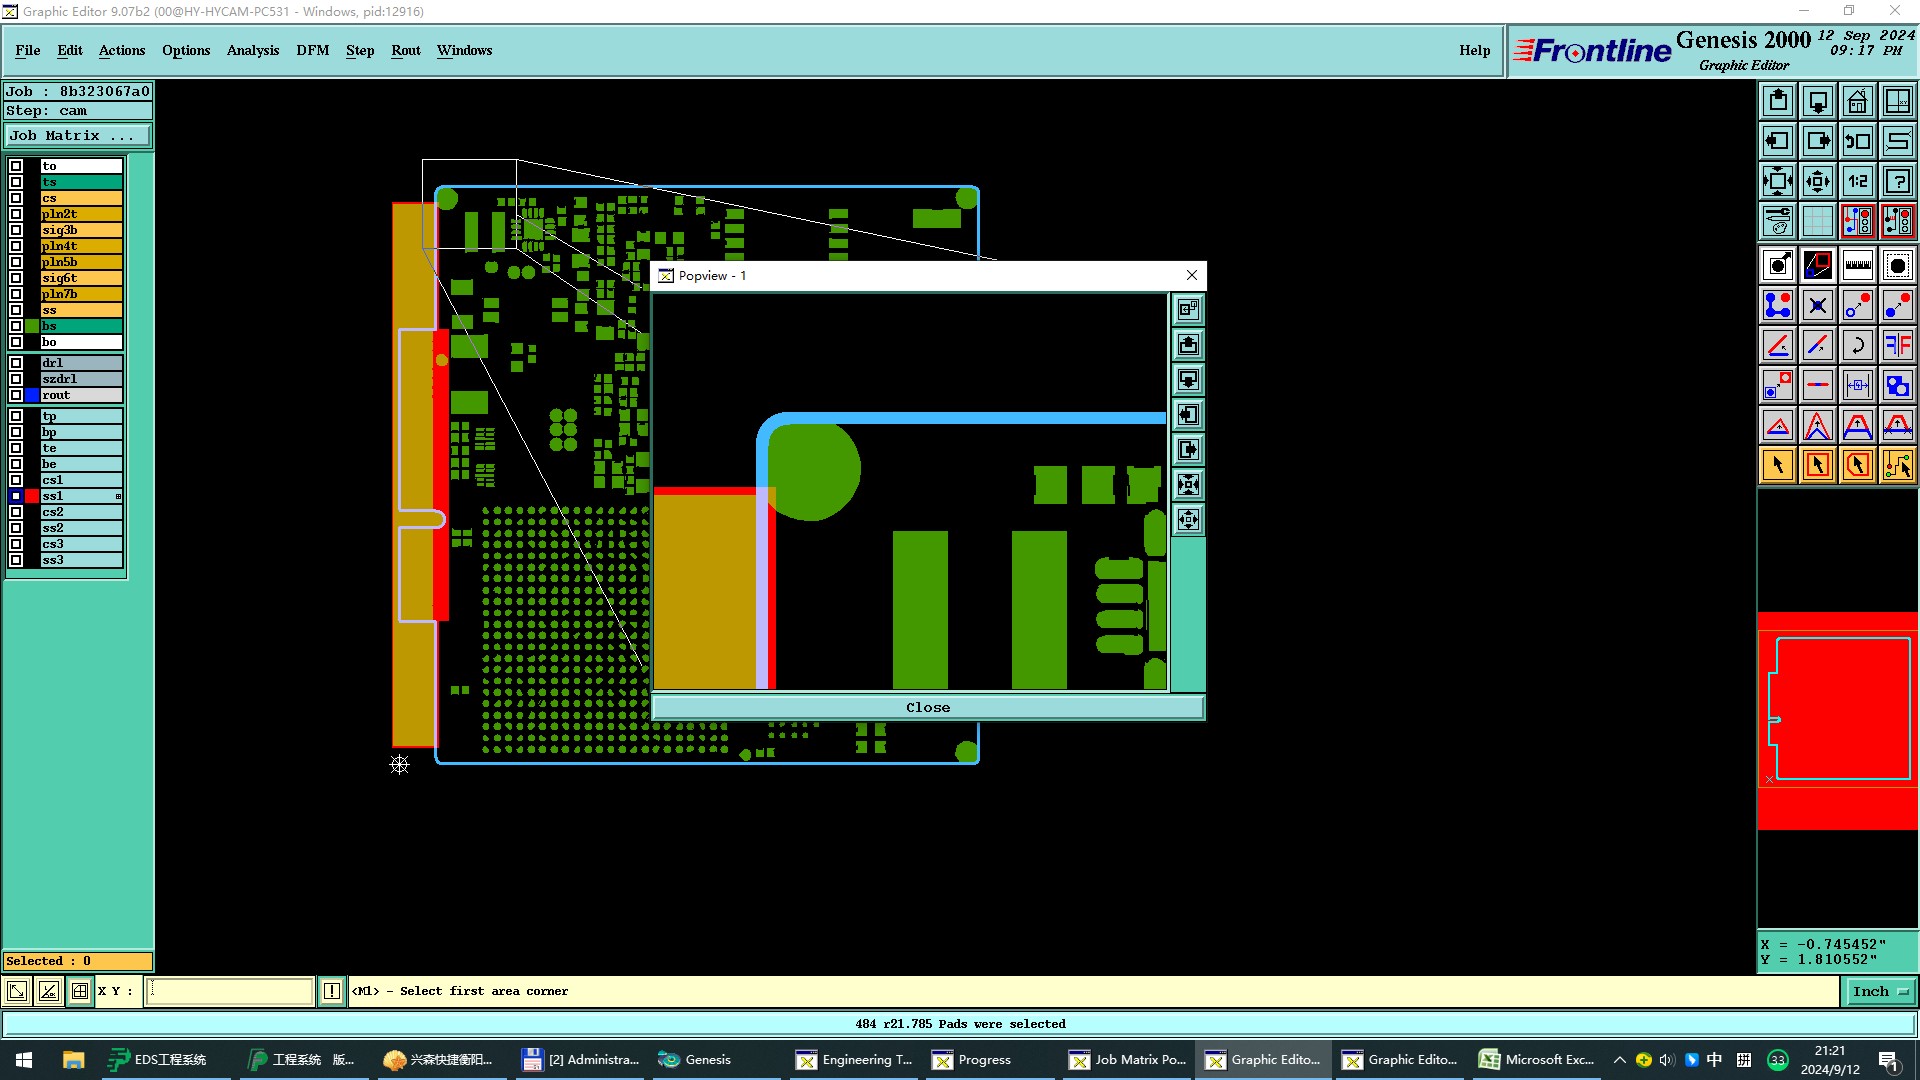
Task: Select the measure ruler tool
Action: tap(1857, 265)
